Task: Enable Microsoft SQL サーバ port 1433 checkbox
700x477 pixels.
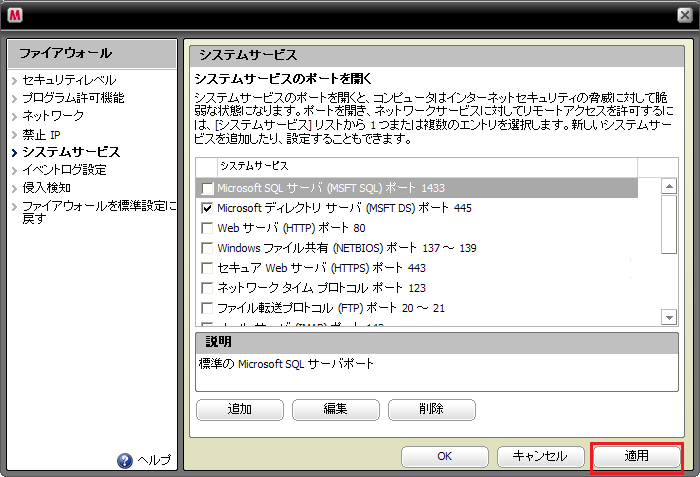Action: coord(208,188)
